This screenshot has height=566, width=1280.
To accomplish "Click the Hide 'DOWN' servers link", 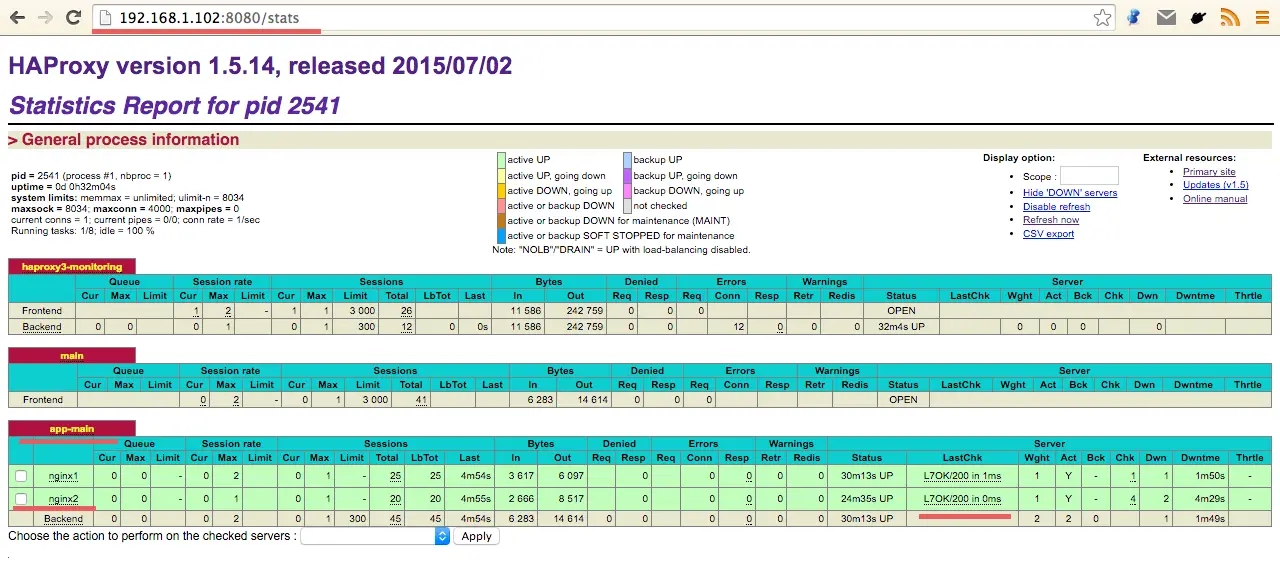I will pyautogui.click(x=1070, y=193).
